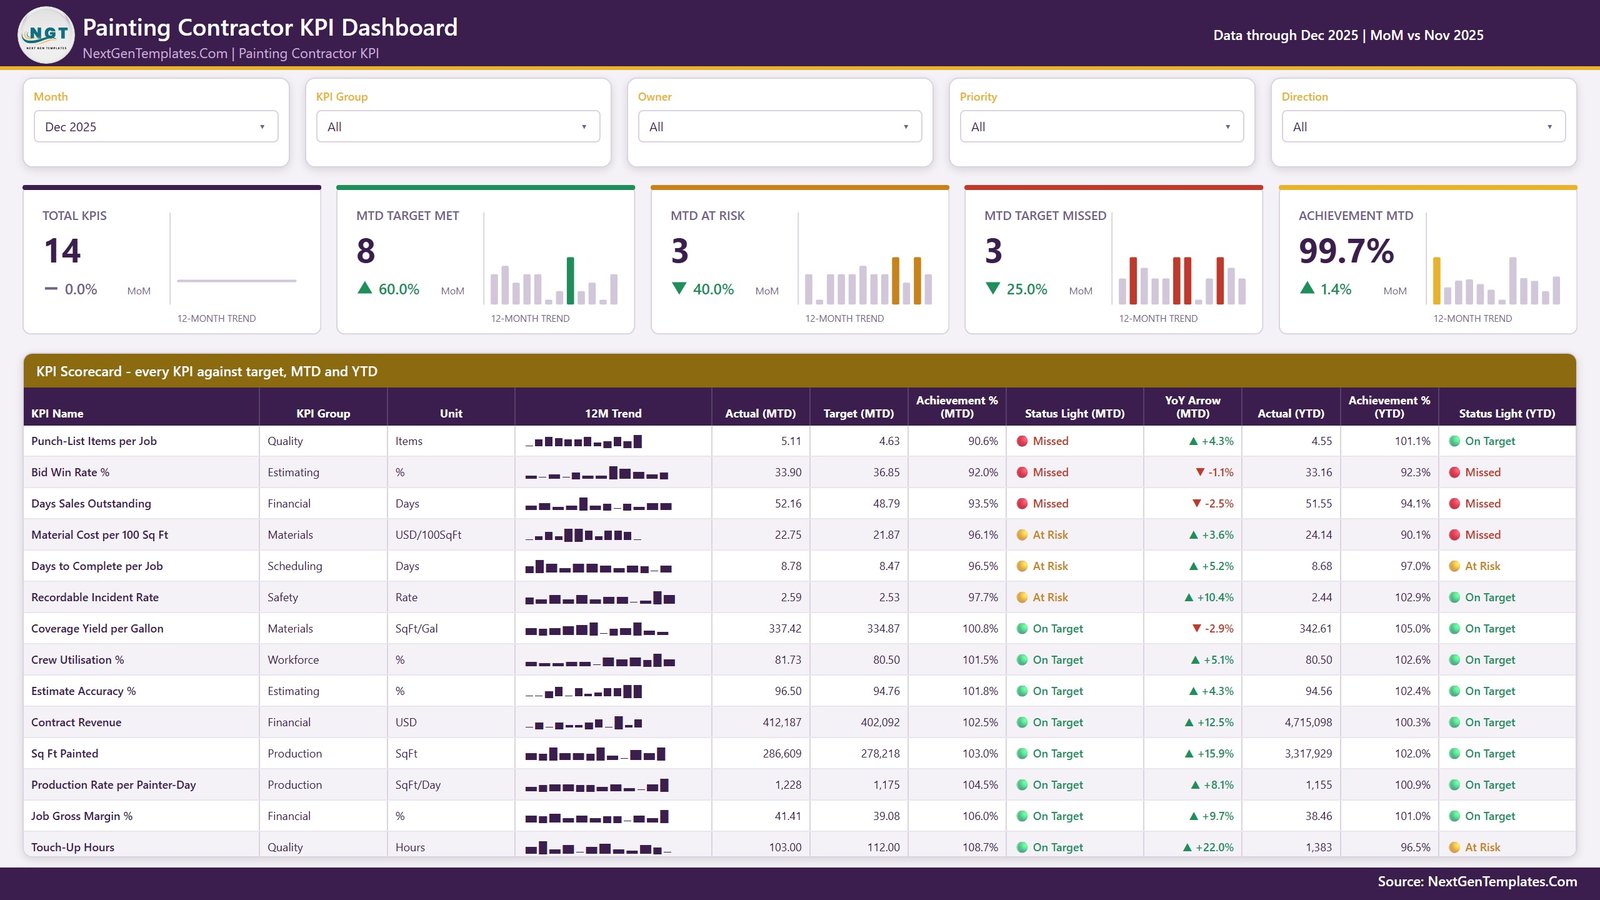
Task: Click red Missed status light for Punch-List Items
Action: point(1023,441)
